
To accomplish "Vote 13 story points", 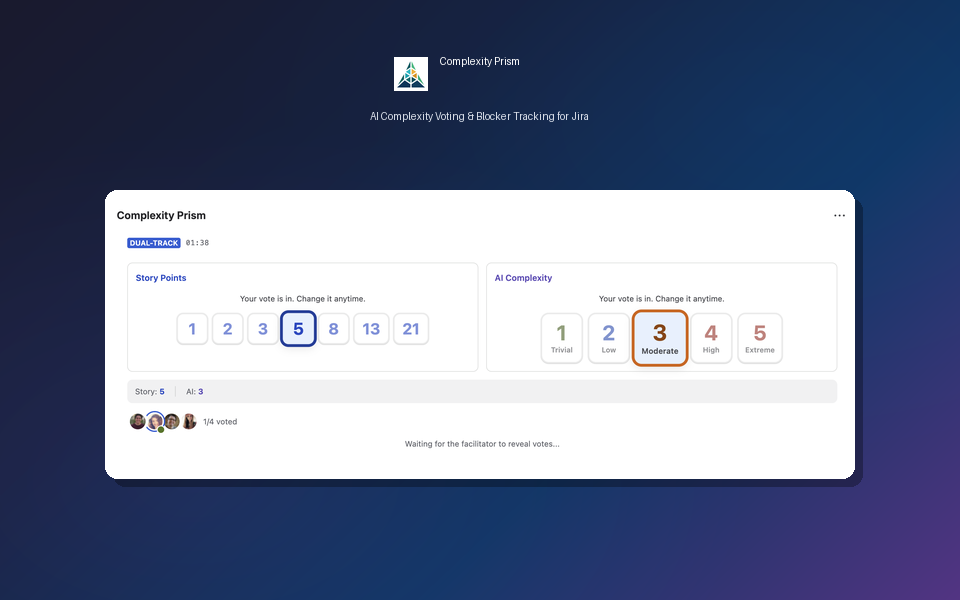I will (x=371, y=329).
